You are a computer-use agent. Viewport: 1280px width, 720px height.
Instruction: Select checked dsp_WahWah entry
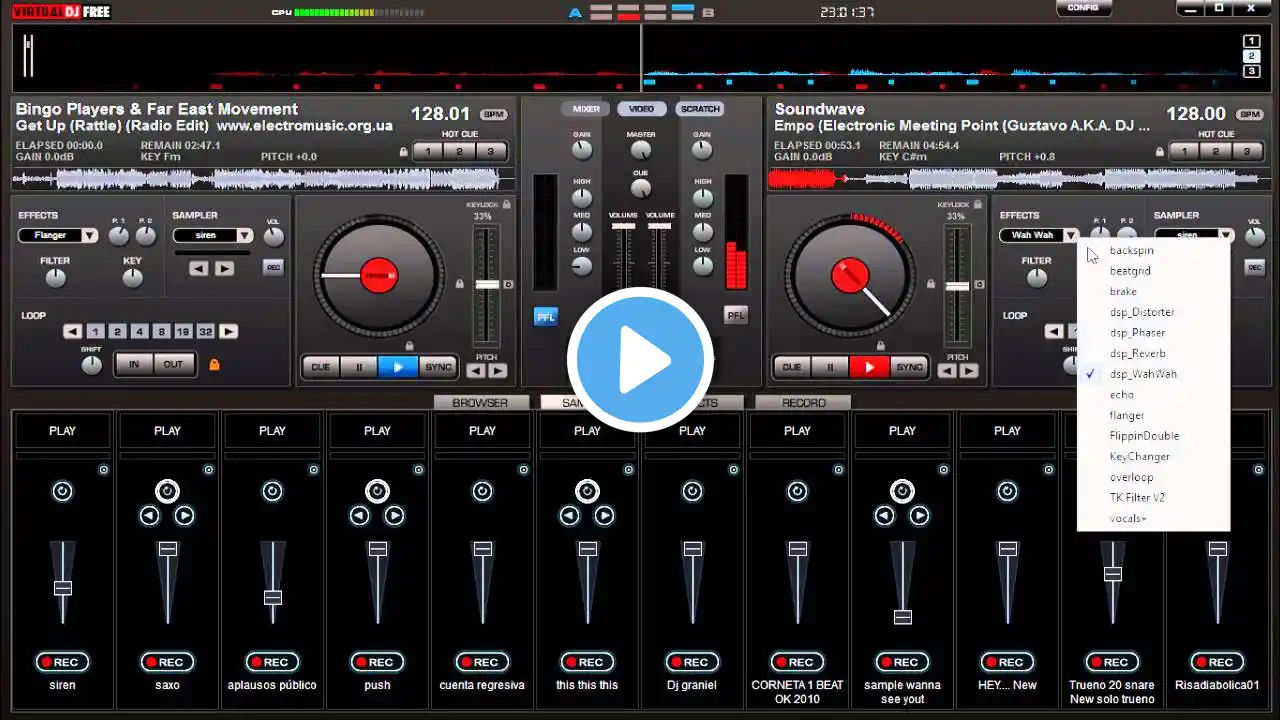click(1143, 374)
